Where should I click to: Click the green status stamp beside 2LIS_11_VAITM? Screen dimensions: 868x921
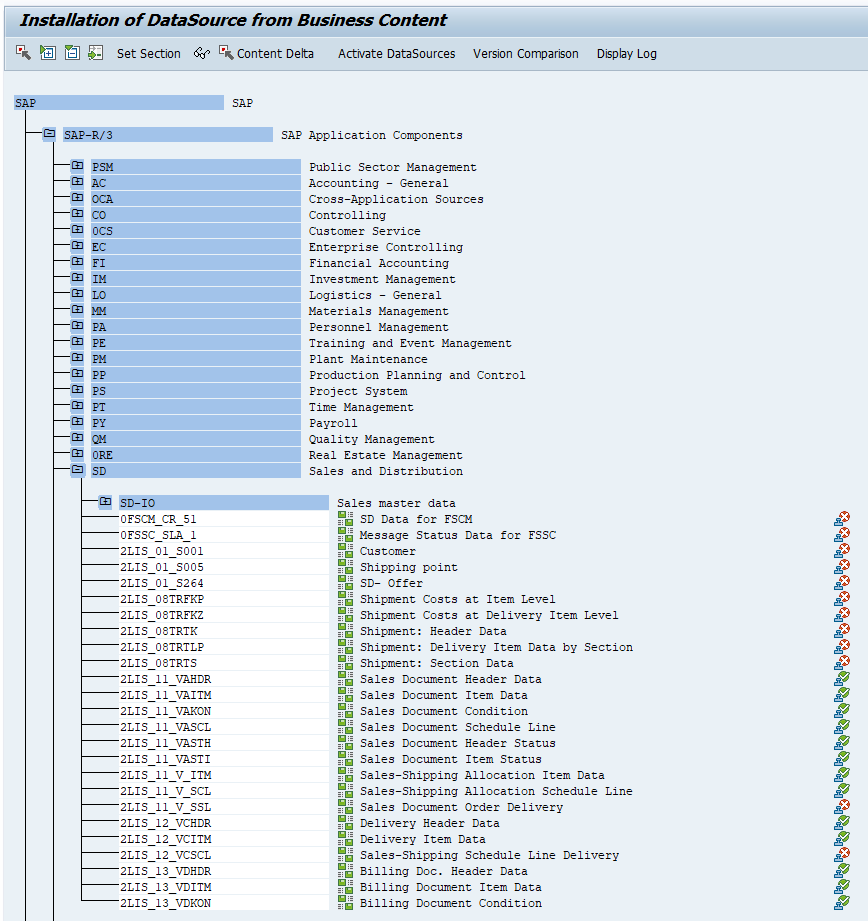click(x=843, y=695)
